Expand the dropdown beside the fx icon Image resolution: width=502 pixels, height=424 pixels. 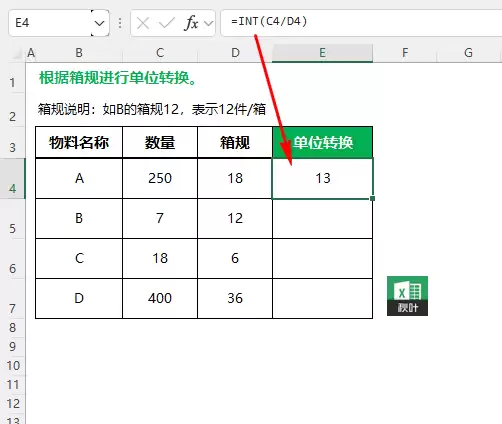point(209,23)
